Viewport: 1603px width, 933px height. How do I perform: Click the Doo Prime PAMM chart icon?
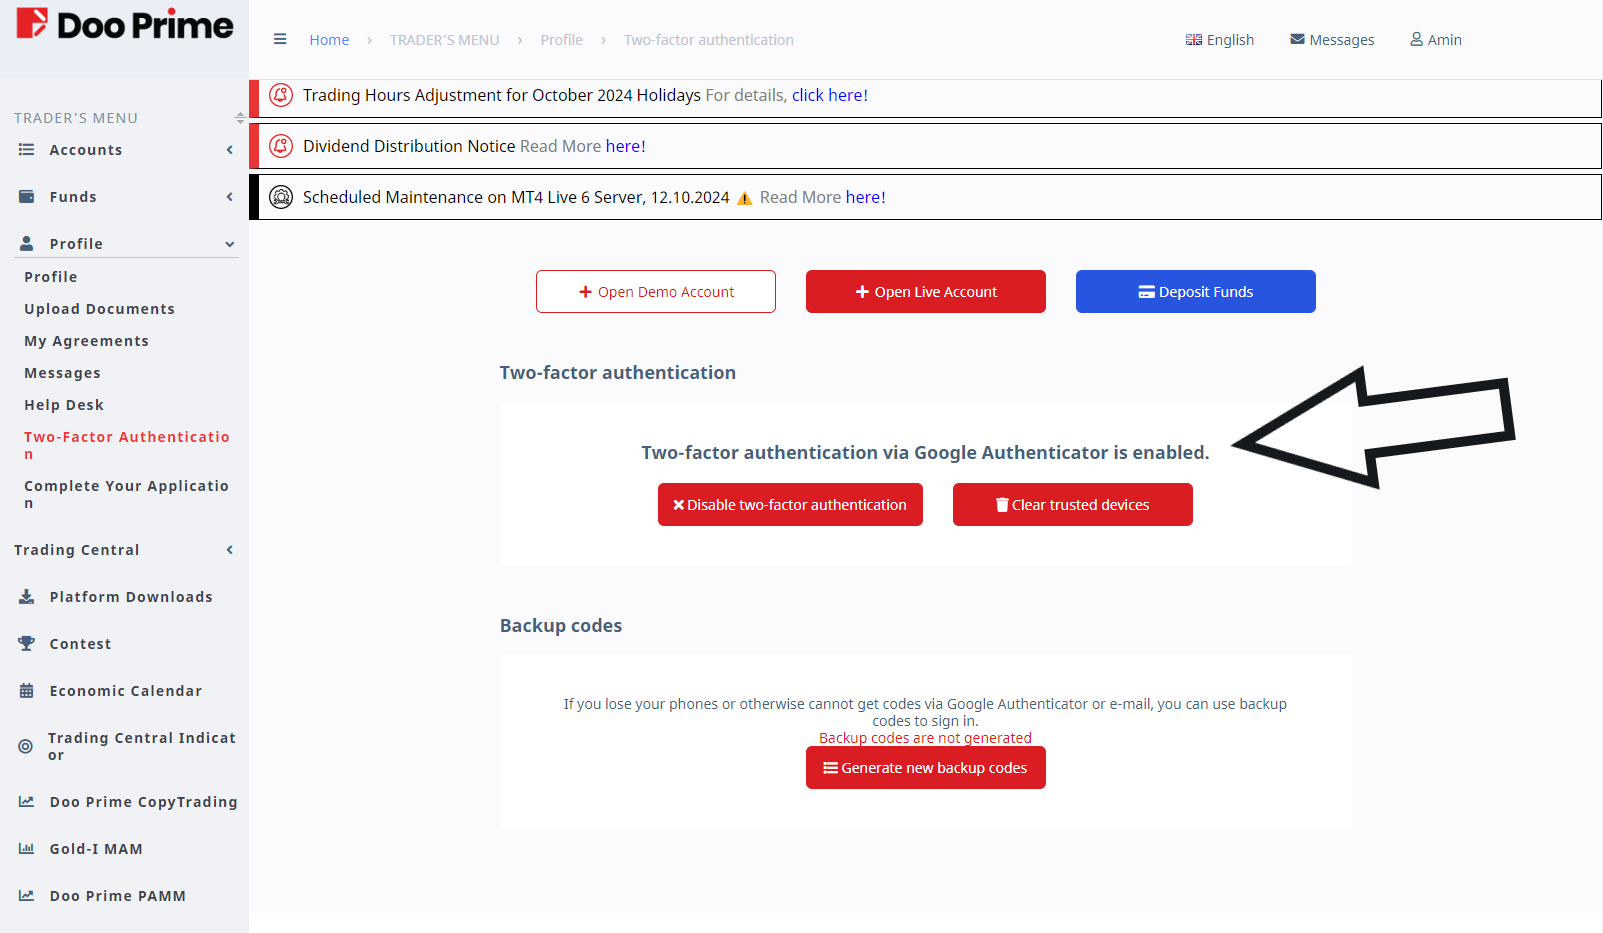coord(26,896)
